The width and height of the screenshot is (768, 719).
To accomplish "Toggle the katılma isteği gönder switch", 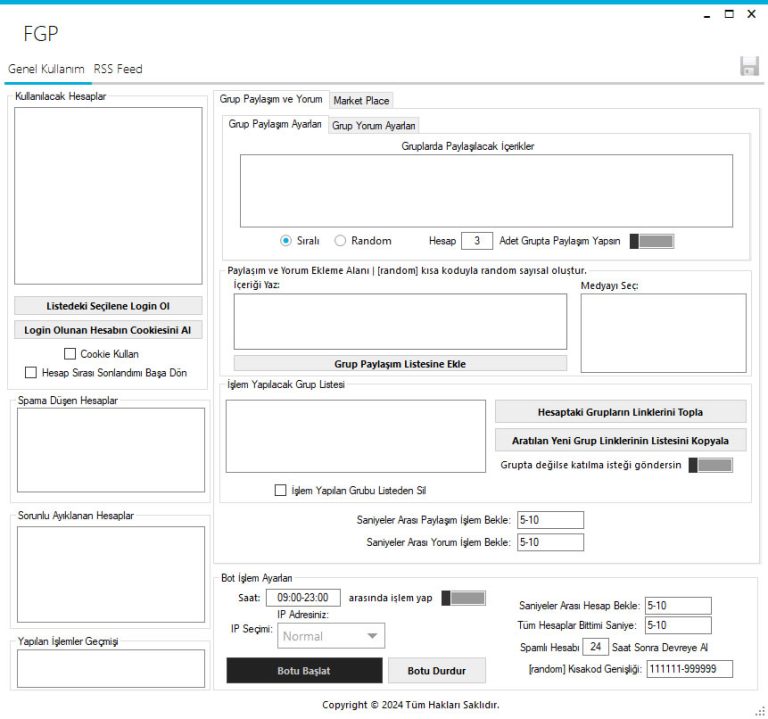I will coord(710,465).
